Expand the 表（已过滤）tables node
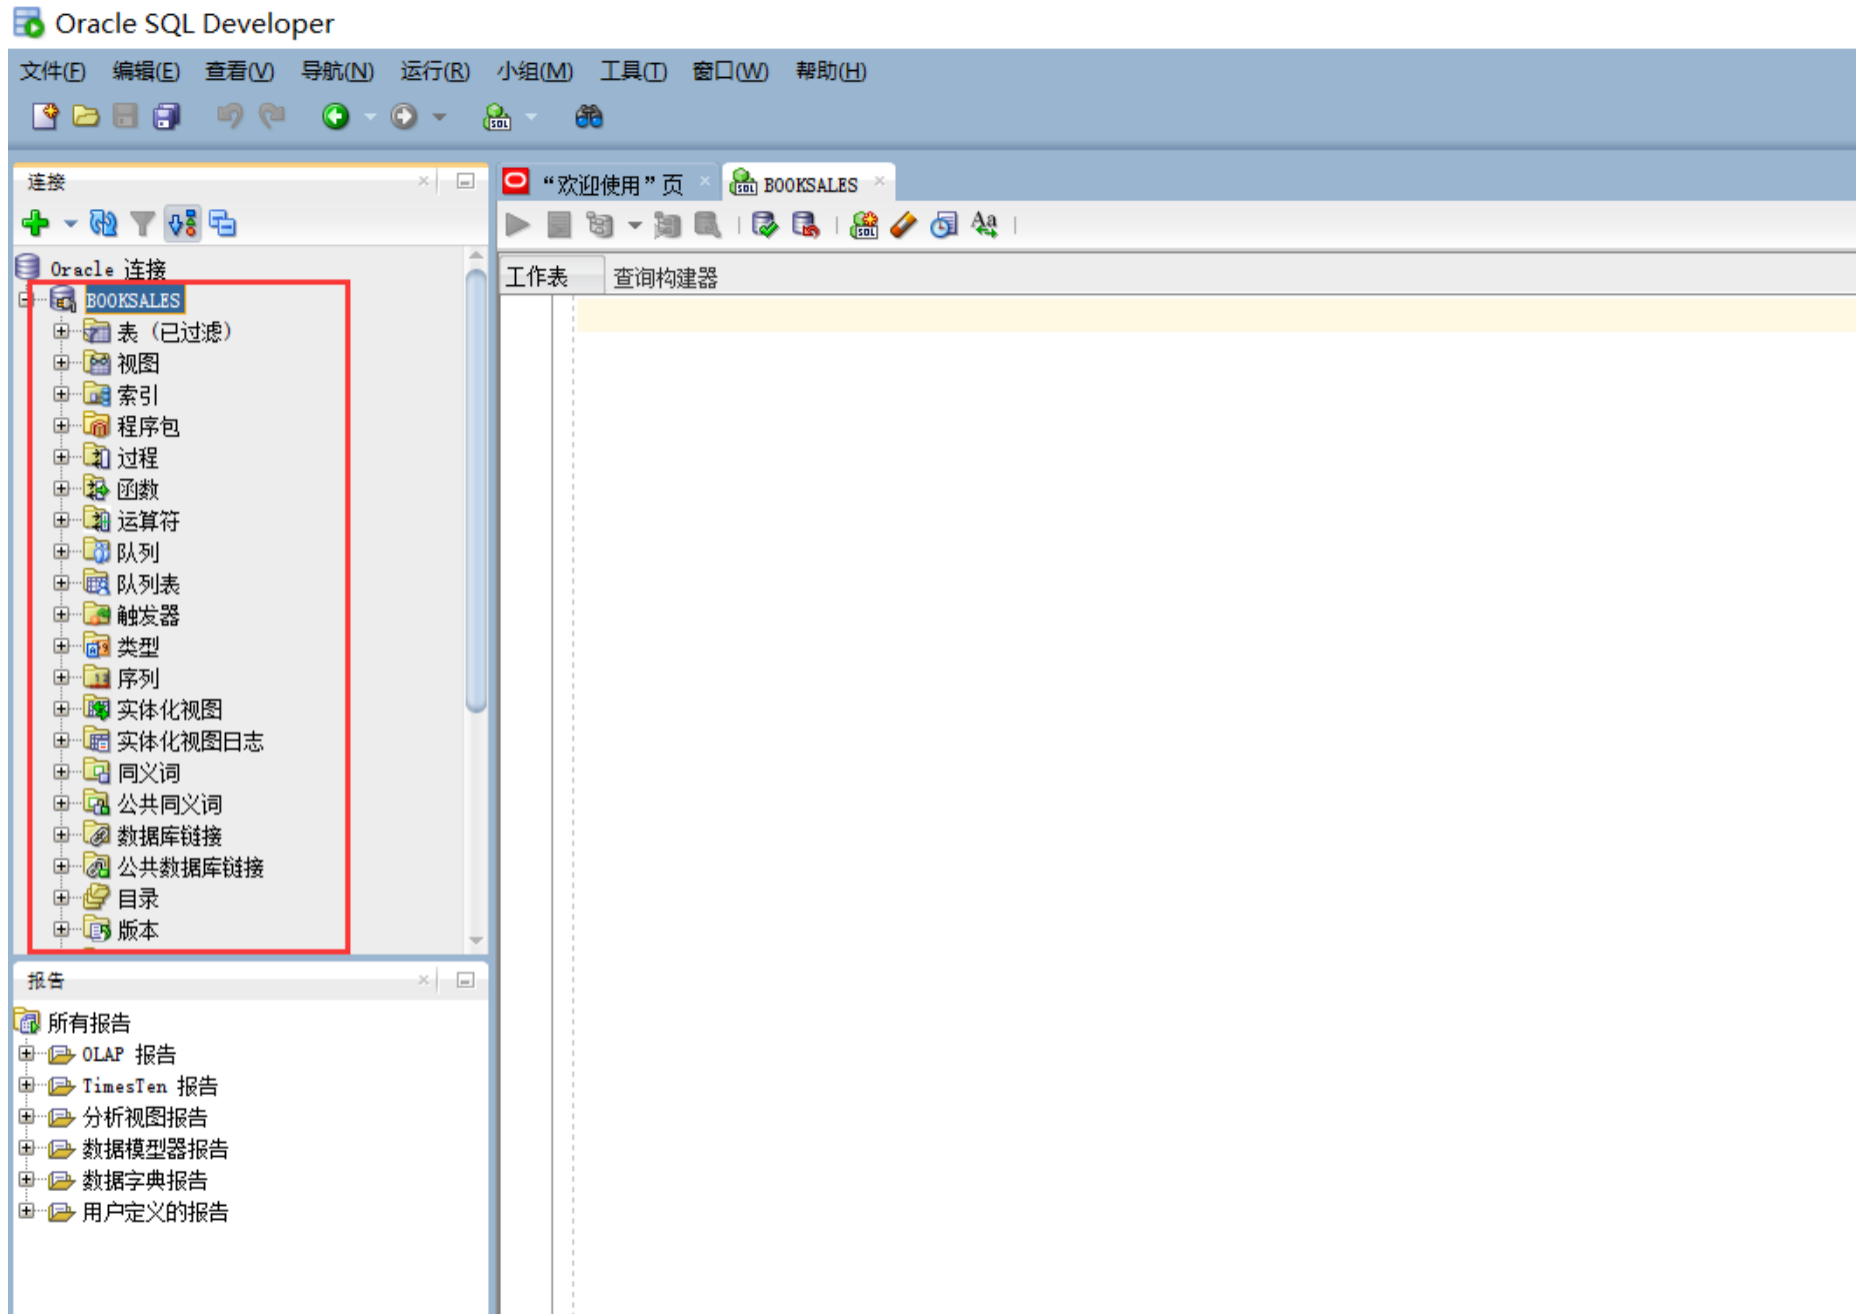 pyautogui.click(x=61, y=331)
